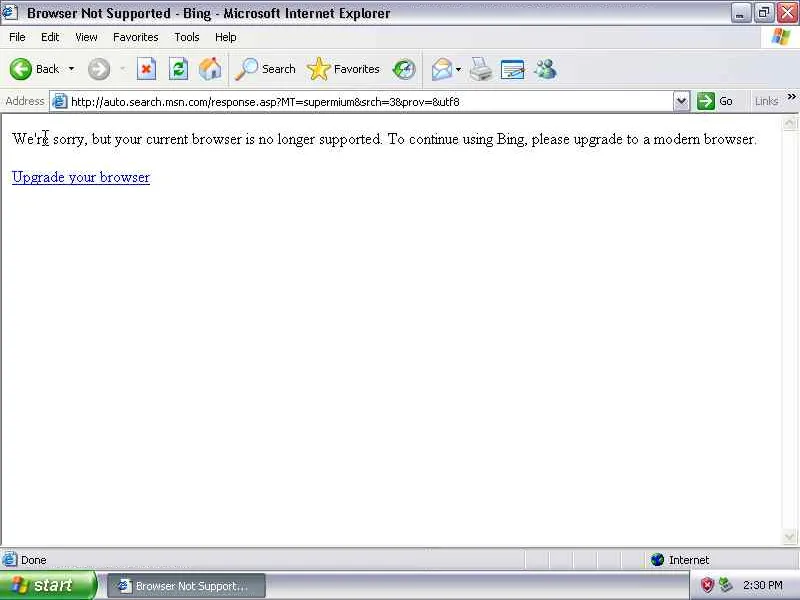Image resolution: width=800 pixels, height=600 pixels.
Task: Open the File menu
Action: [17, 37]
